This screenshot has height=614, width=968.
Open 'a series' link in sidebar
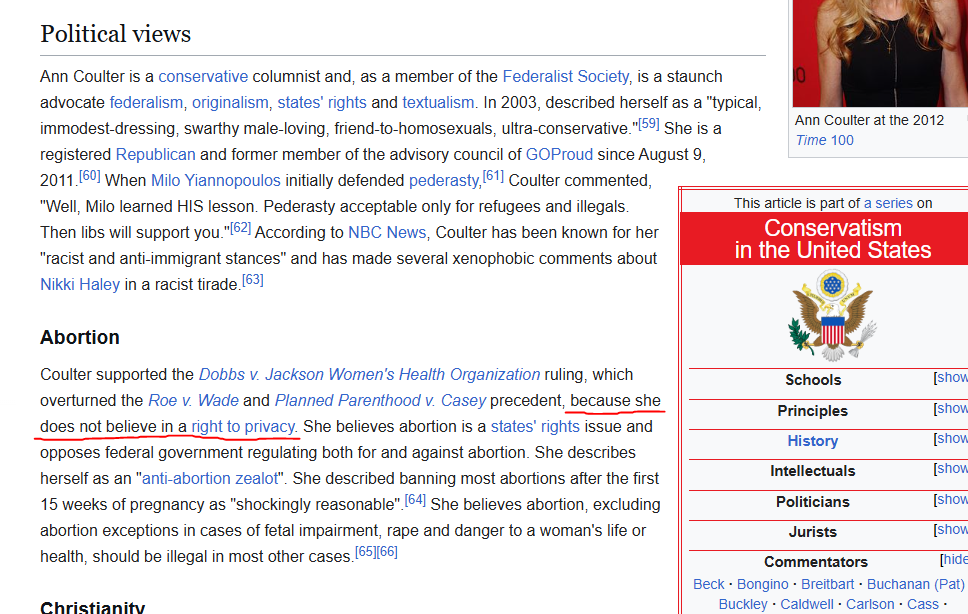tap(888, 203)
